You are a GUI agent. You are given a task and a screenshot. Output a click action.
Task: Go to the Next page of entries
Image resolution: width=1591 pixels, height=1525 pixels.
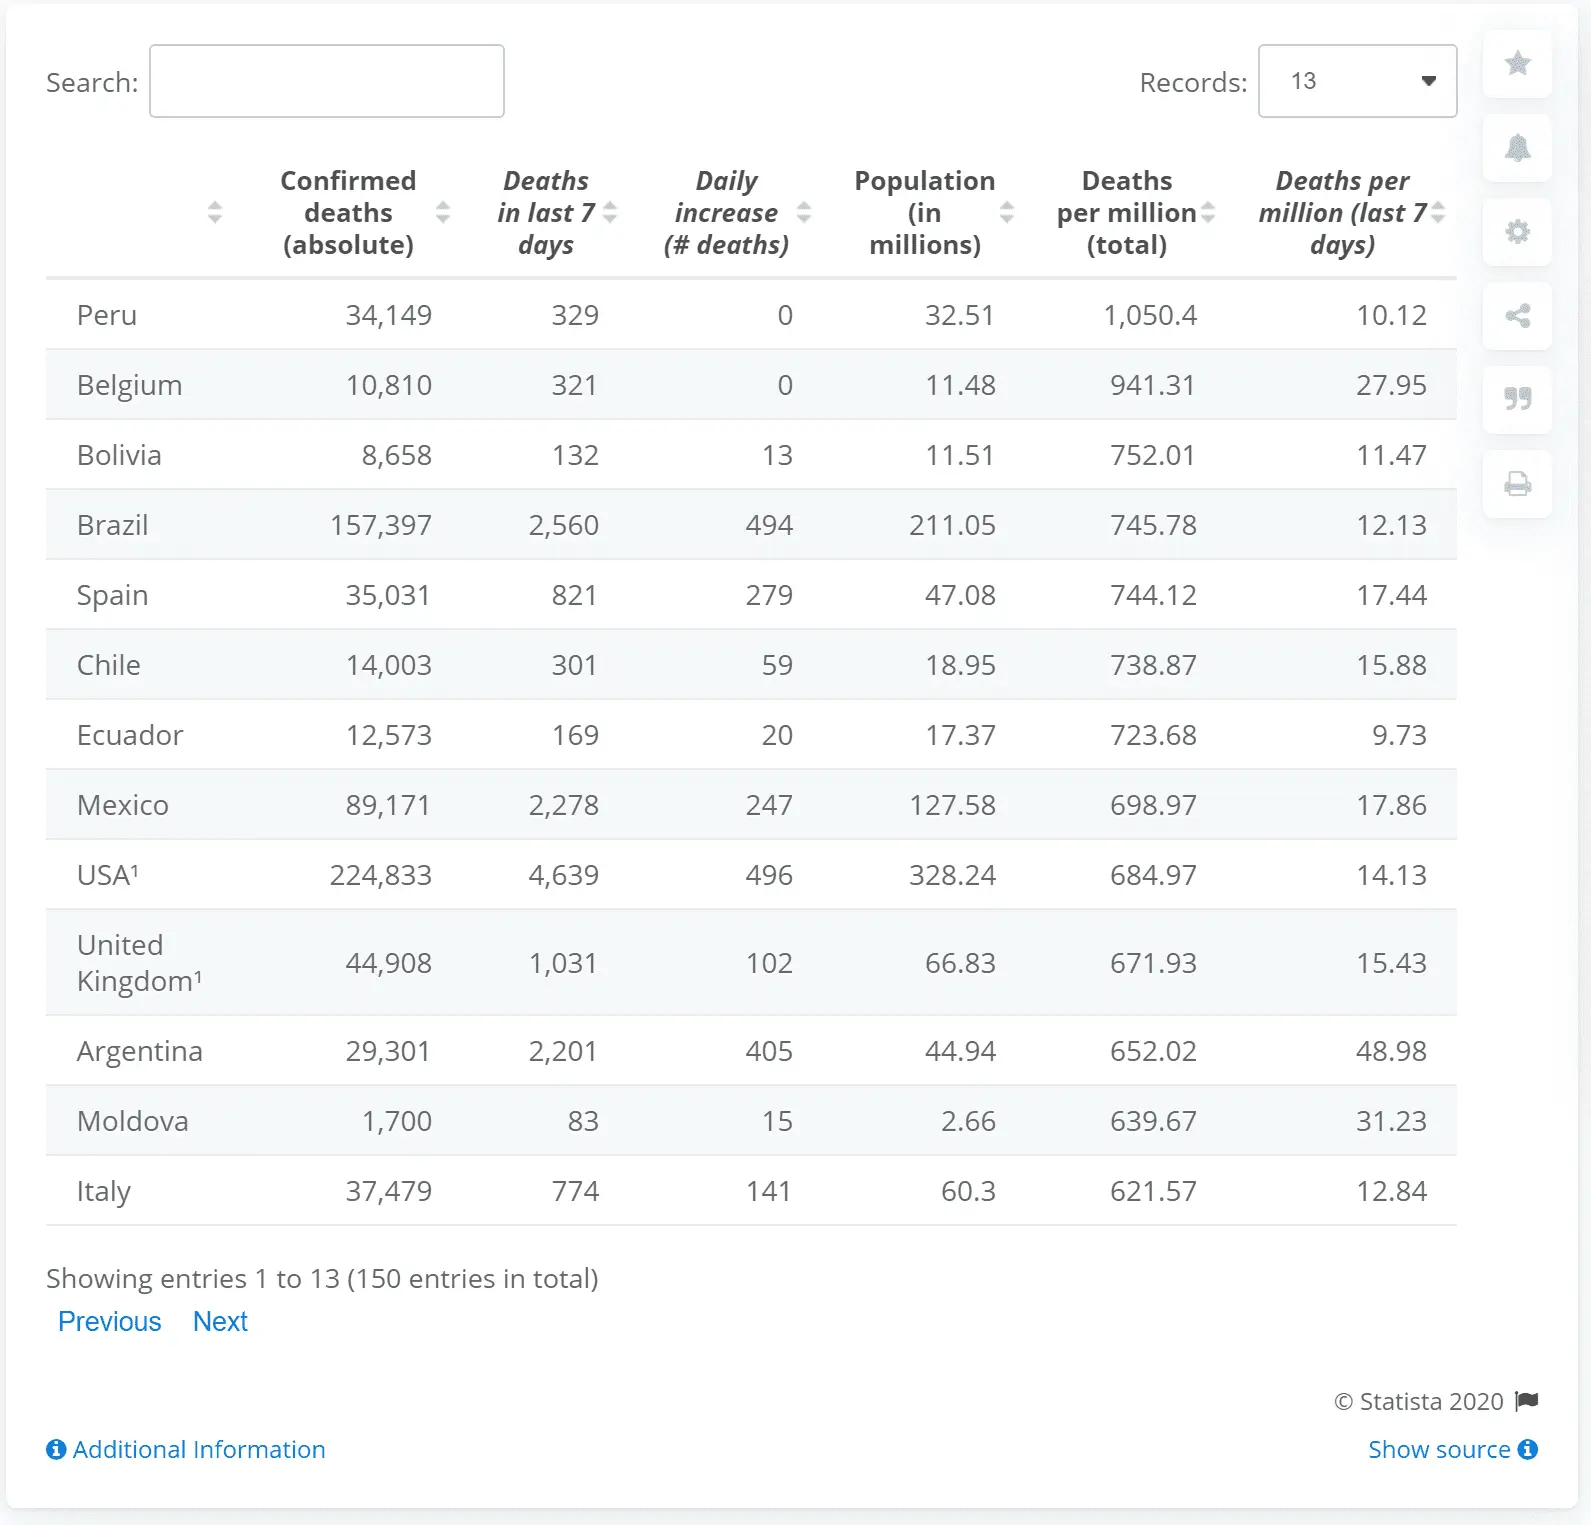(x=220, y=1321)
